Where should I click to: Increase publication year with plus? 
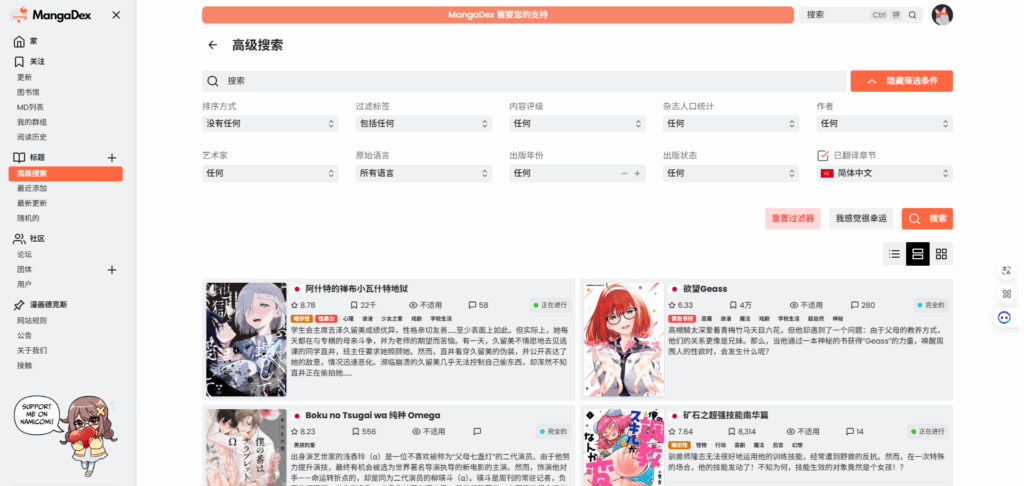(637, 174)
